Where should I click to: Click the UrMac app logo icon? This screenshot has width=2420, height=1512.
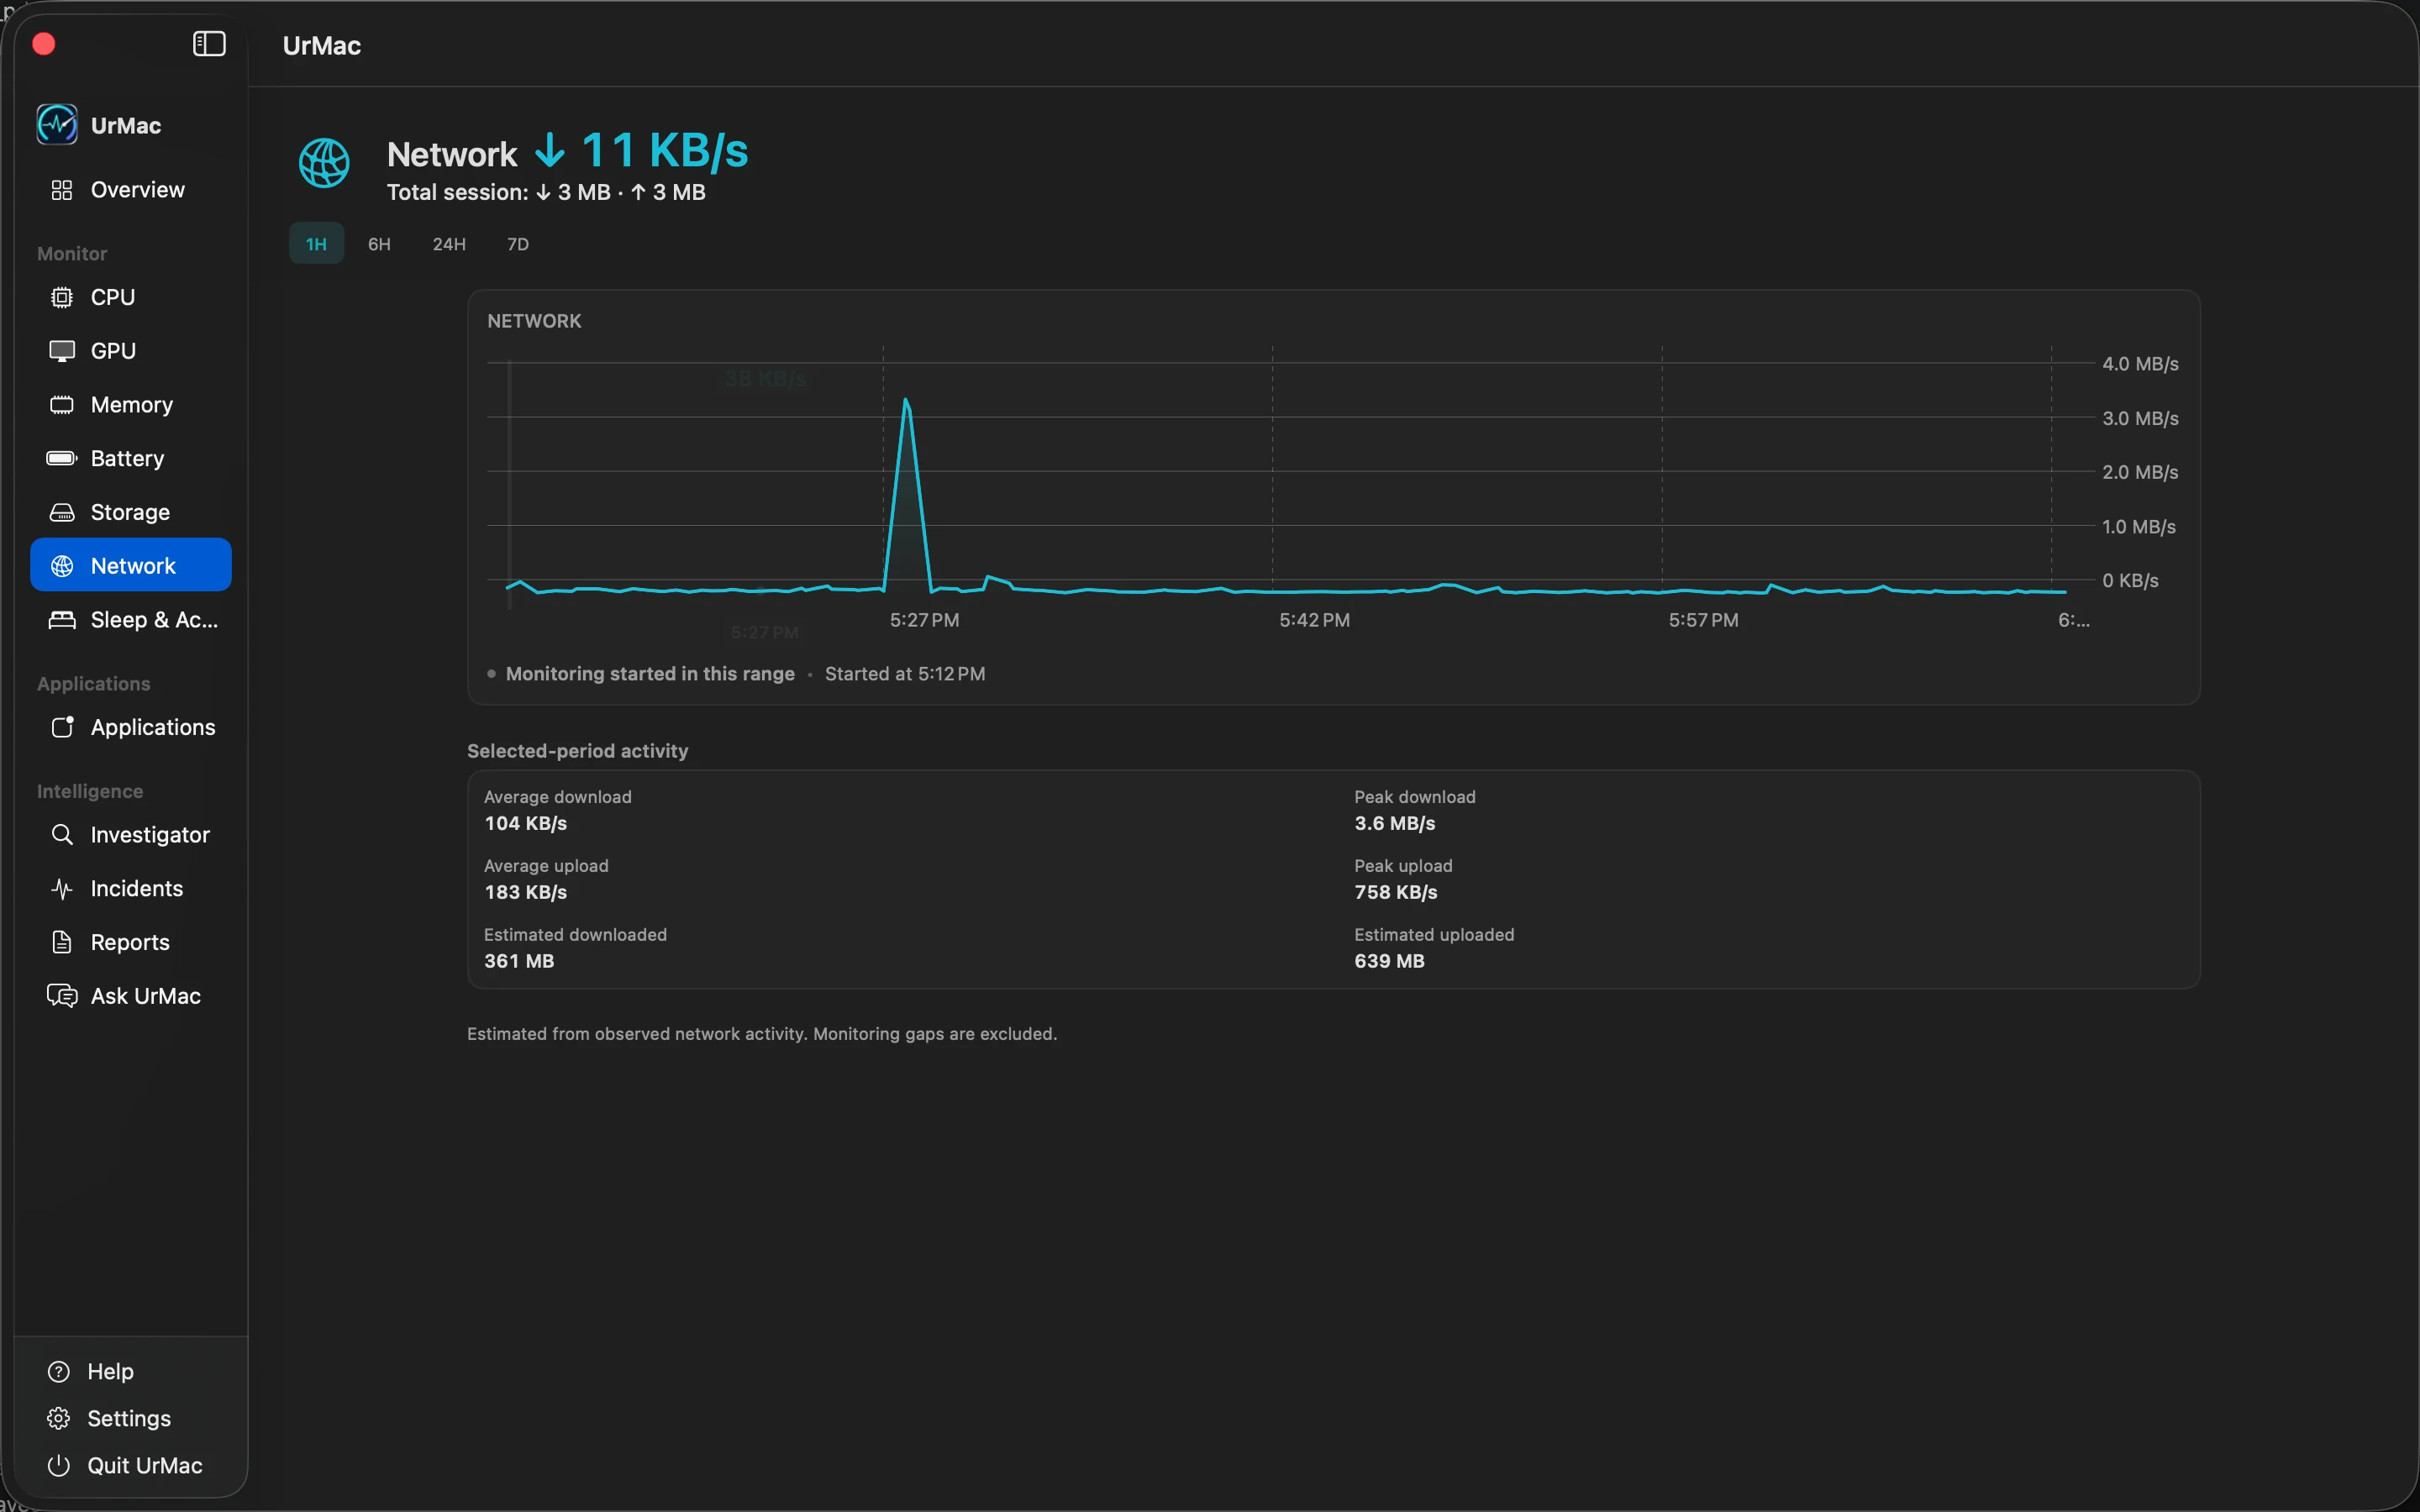tap(57, 125)
